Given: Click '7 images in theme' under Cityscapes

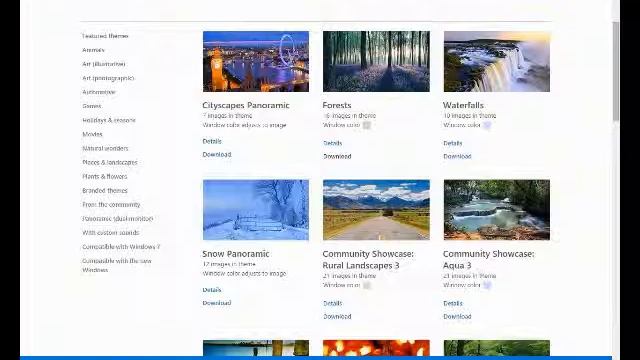Looking at the screenshot, I should point(227,116).
